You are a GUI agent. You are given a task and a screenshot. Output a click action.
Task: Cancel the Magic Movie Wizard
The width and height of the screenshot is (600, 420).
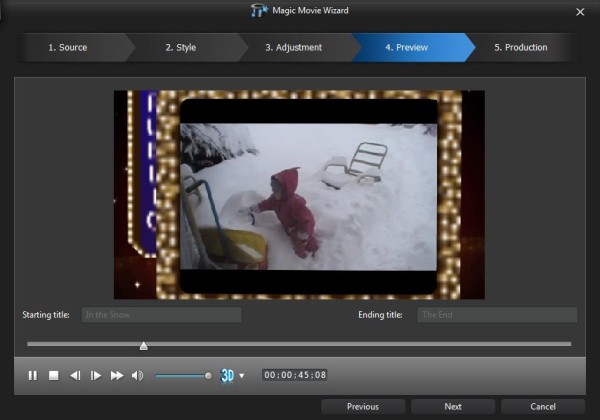[x=543, y=407]
